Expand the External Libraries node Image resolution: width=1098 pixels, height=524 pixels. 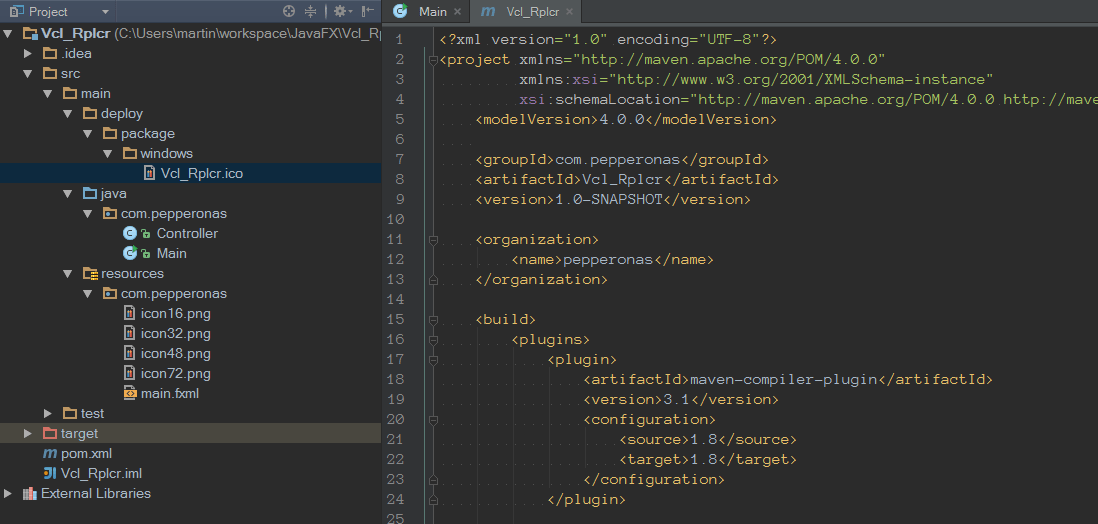(9, 493)
